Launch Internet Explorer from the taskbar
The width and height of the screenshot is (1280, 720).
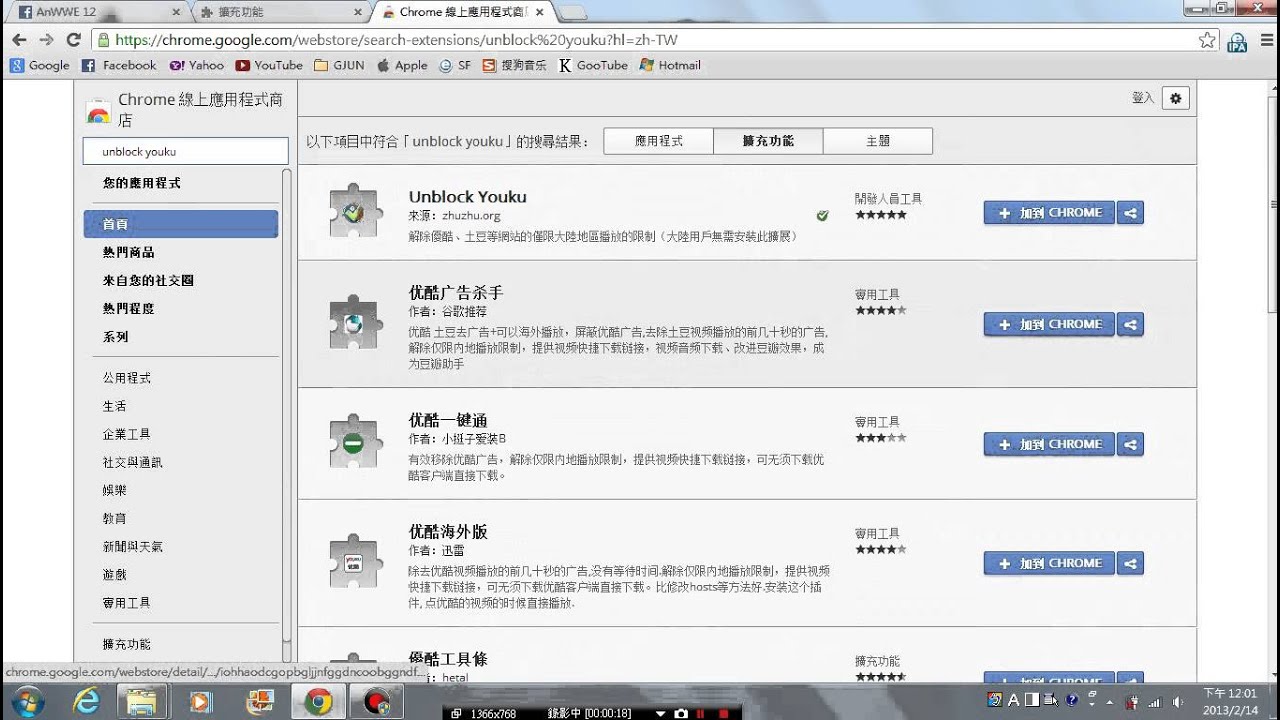[x=87, y=701]
